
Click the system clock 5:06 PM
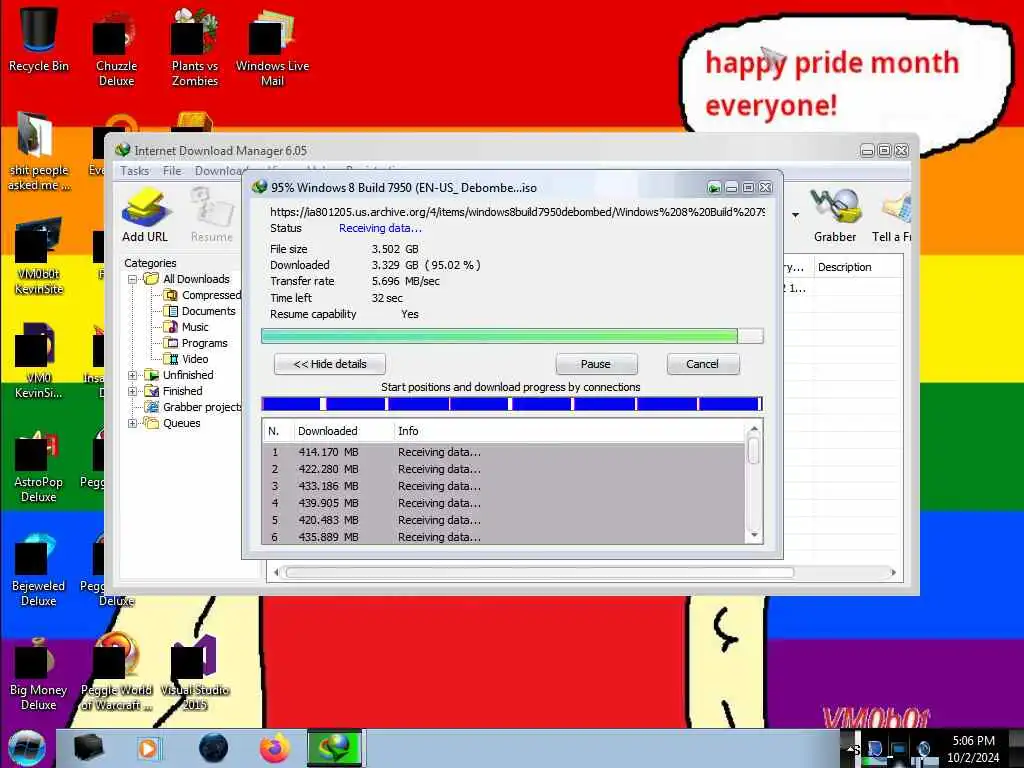973,741
